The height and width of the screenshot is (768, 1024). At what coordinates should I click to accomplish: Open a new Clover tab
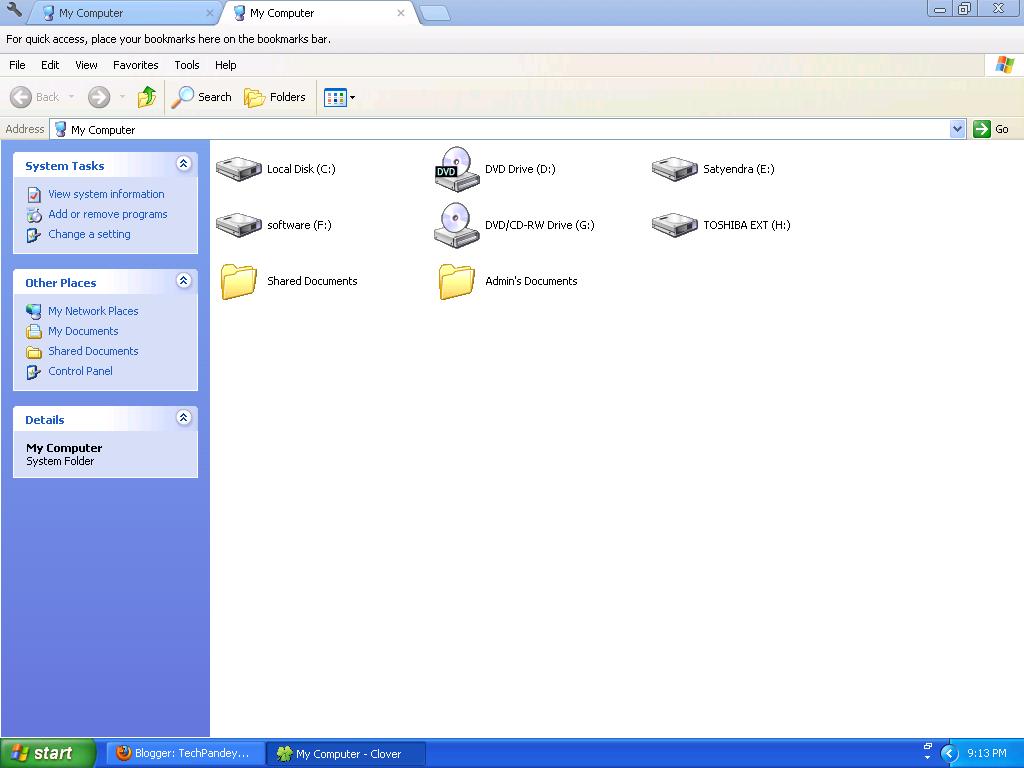(434, 14)
